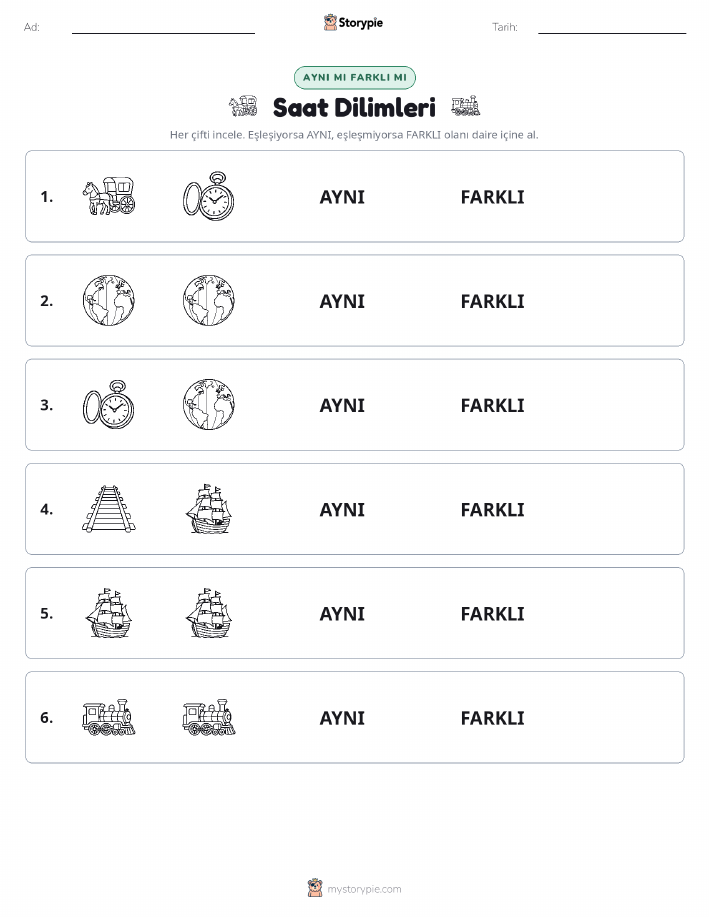Choose FARKLI for question 1
709x917 pixels.
point(493,197)
